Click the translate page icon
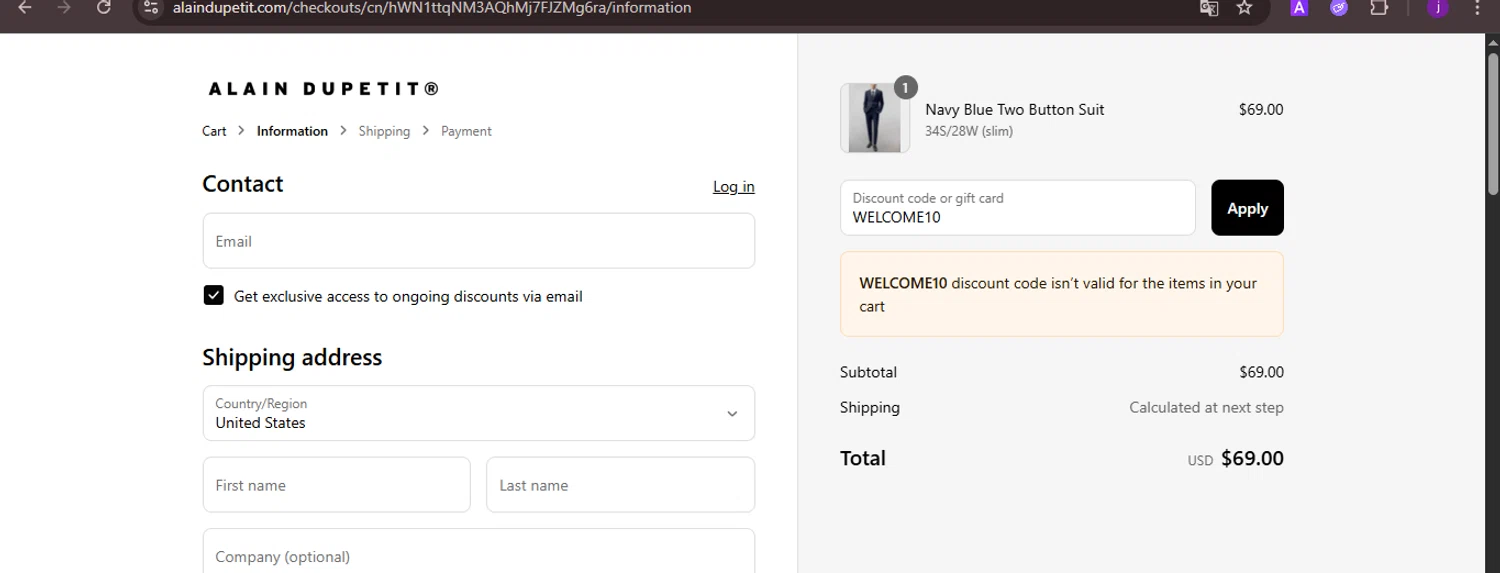 pyautogui.click(x=1209, y=8)
